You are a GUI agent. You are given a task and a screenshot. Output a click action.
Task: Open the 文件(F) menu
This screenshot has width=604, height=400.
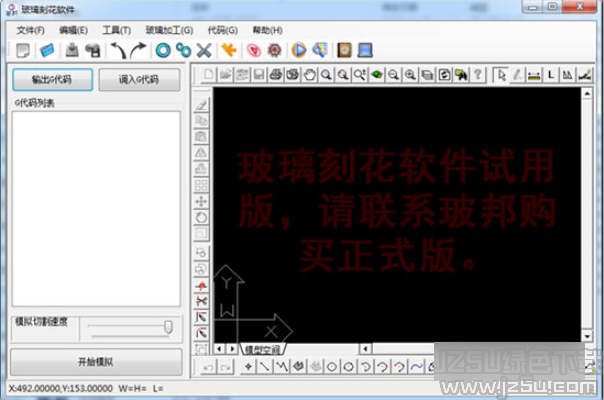[30, 30]
